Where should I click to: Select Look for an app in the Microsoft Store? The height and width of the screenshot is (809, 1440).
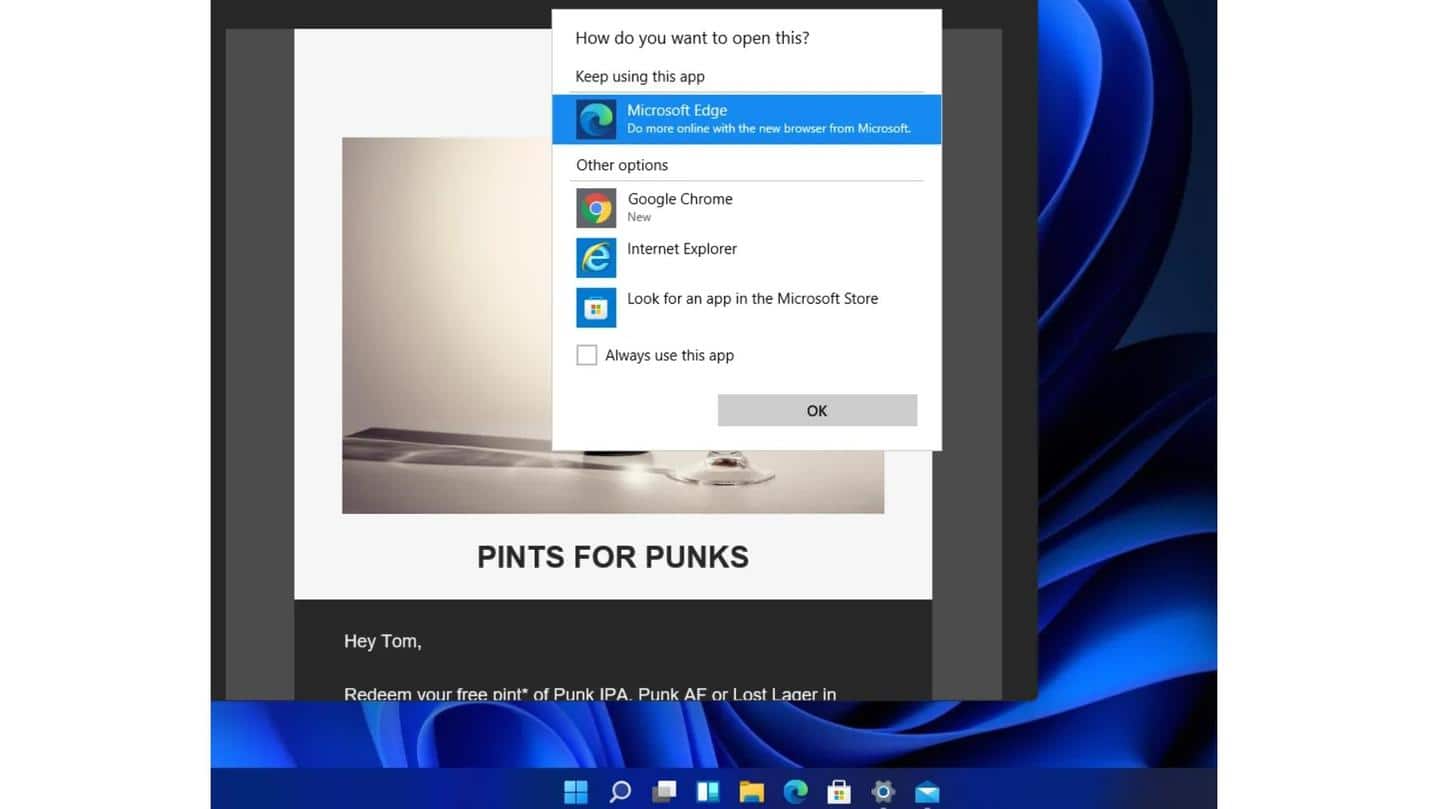point(746,307)
